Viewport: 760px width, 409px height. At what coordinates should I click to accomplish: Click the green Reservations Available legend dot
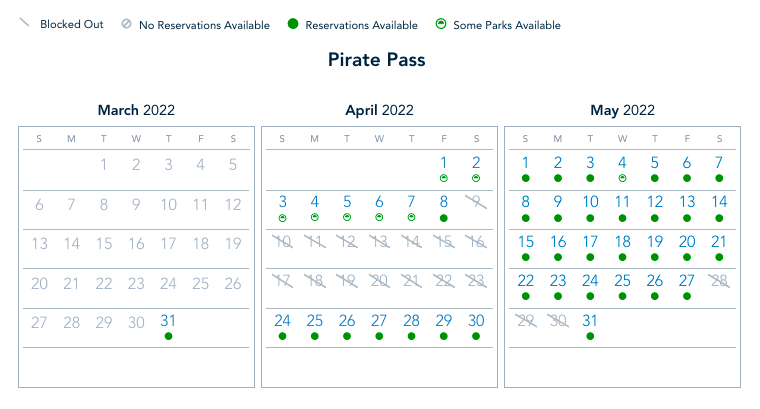coord(293,25)
